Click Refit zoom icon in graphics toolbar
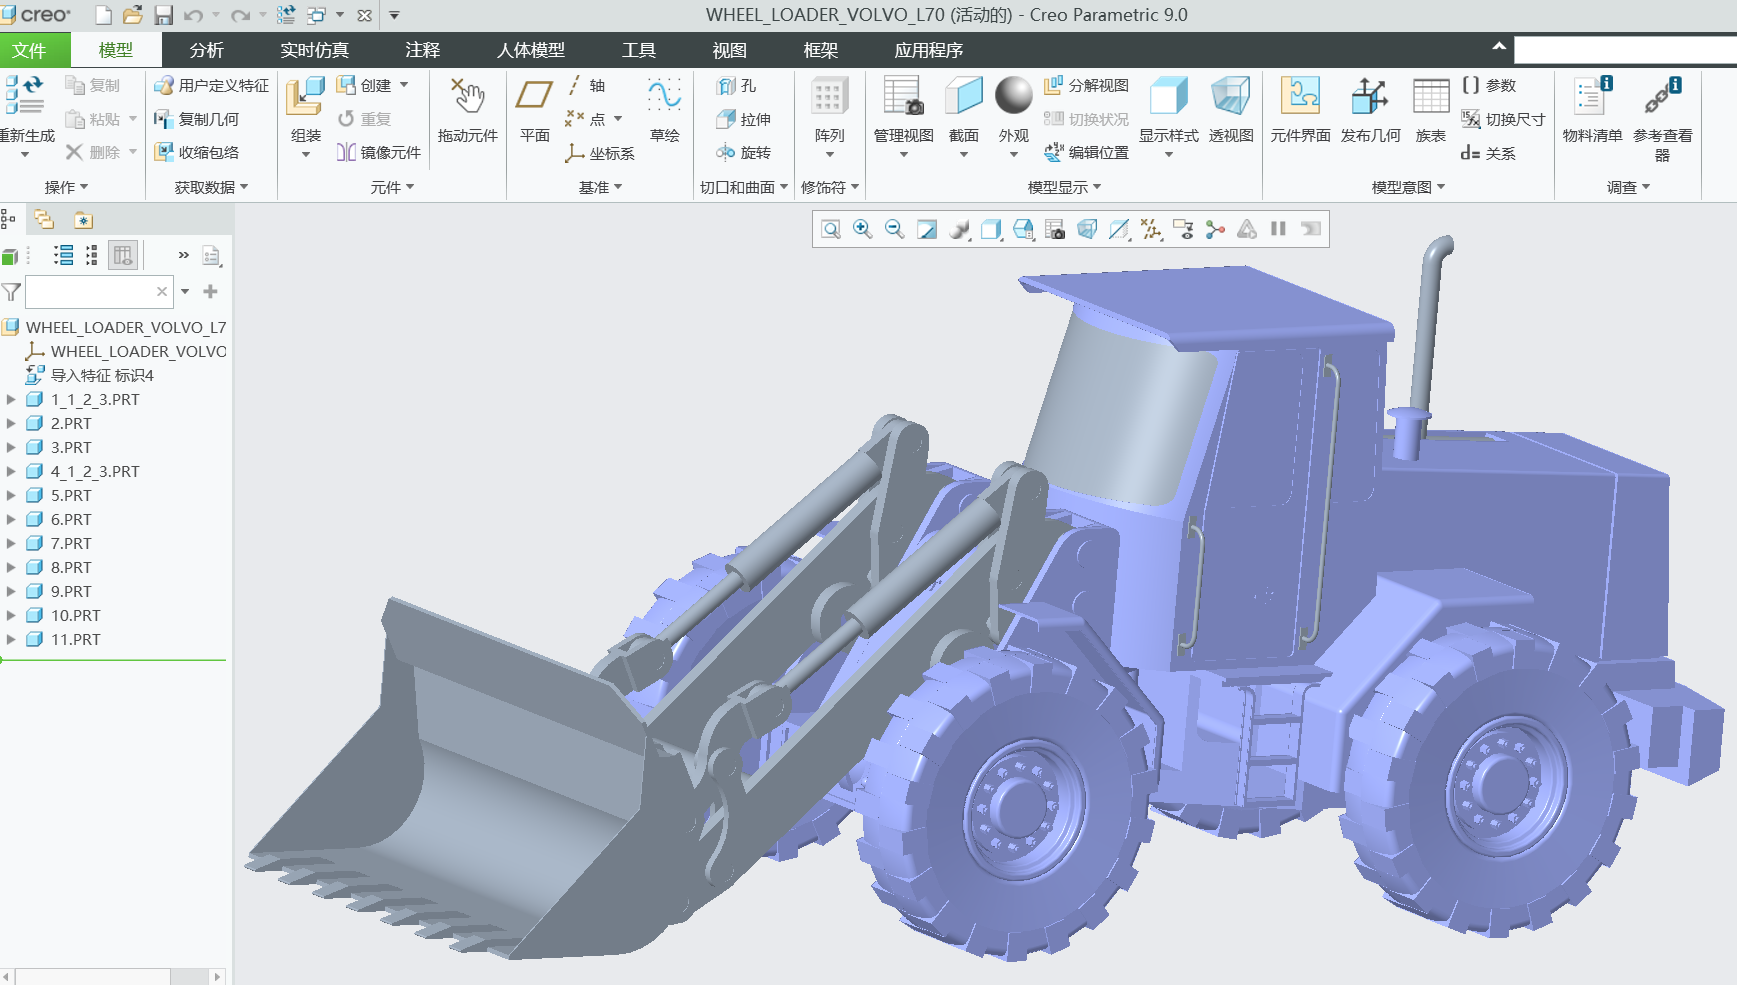Image resolution: width=1737 pixels, height=985 pixels. click(x=830, y=230)
